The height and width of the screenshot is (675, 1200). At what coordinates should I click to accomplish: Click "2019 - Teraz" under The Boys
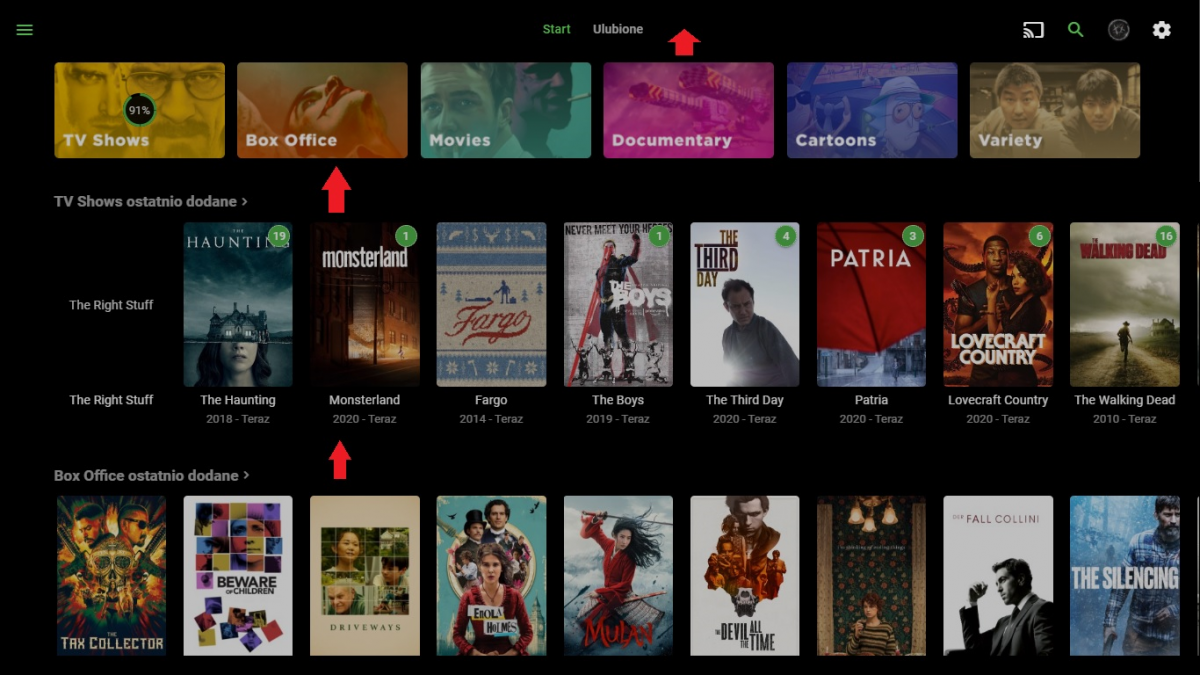pyautogui.click(x=618, y=419)
